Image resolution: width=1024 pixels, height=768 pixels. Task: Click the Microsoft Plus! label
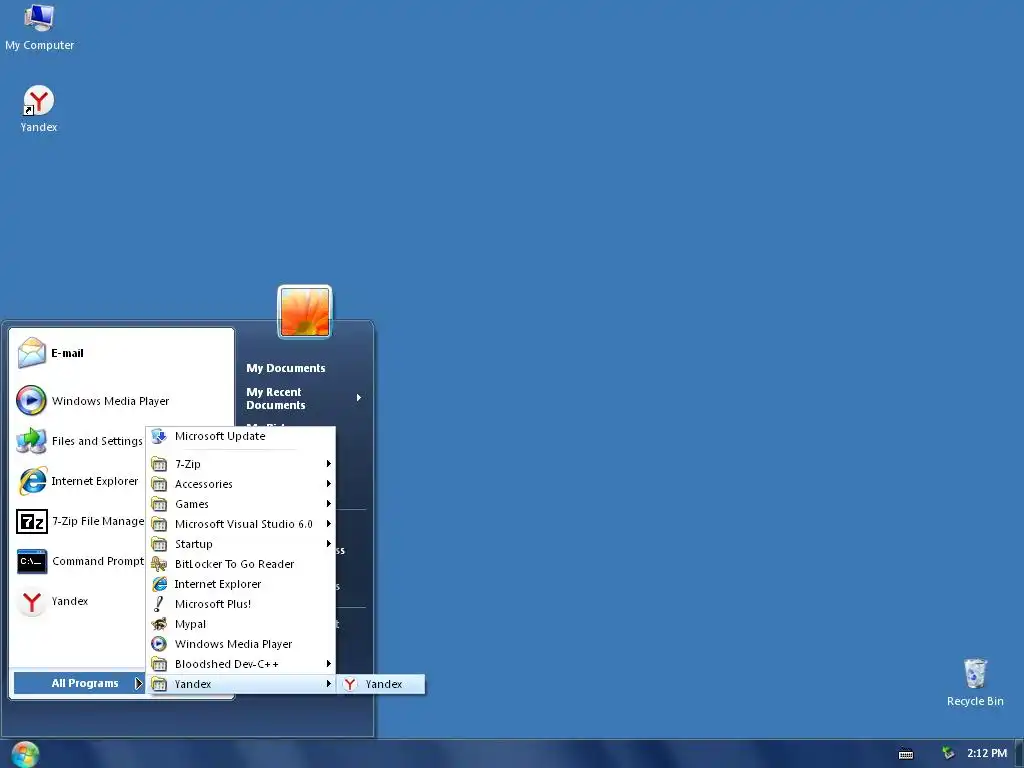[x=213, y=604]
